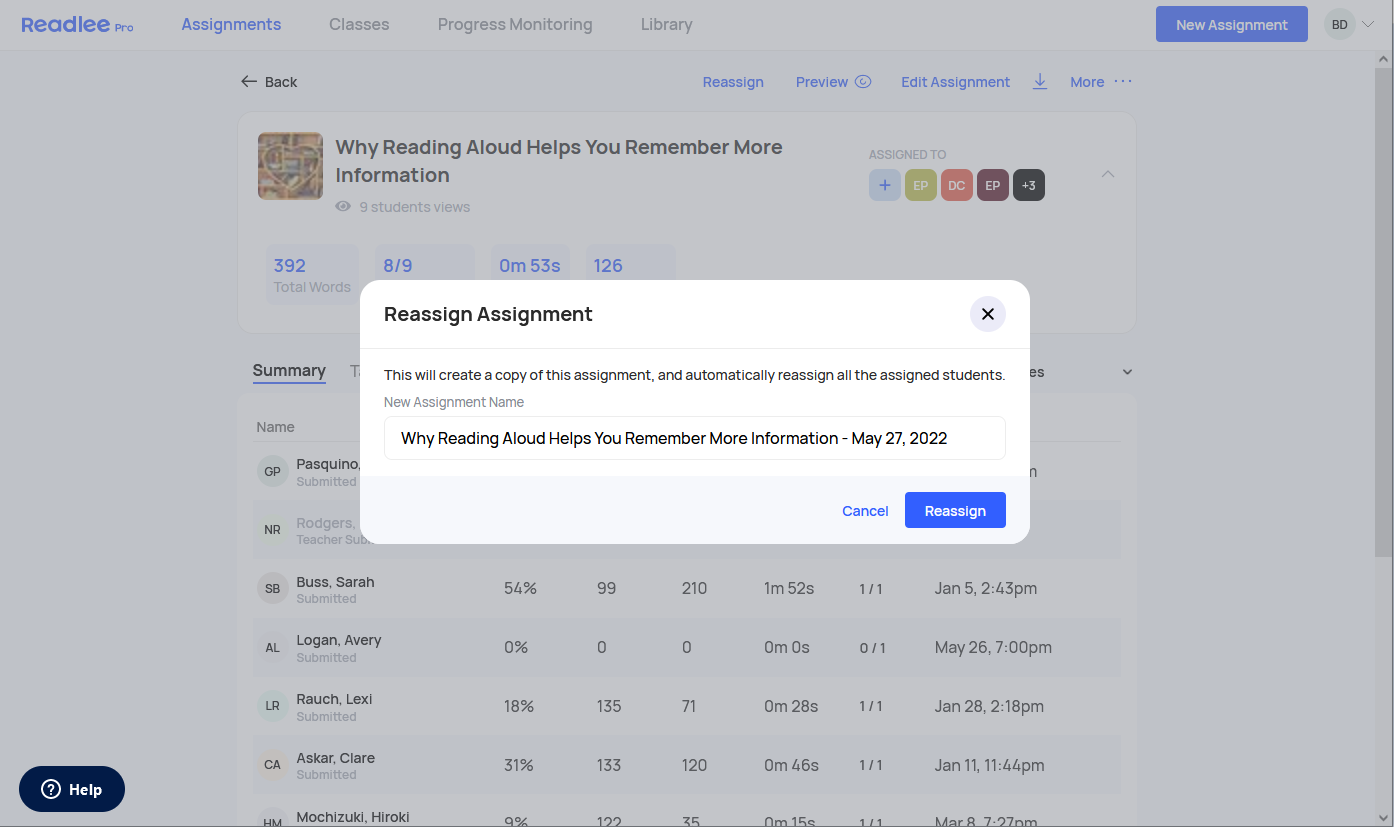
Task: Click the LR avatar for Lexi Rauch
Action: (x=273, y=706)
